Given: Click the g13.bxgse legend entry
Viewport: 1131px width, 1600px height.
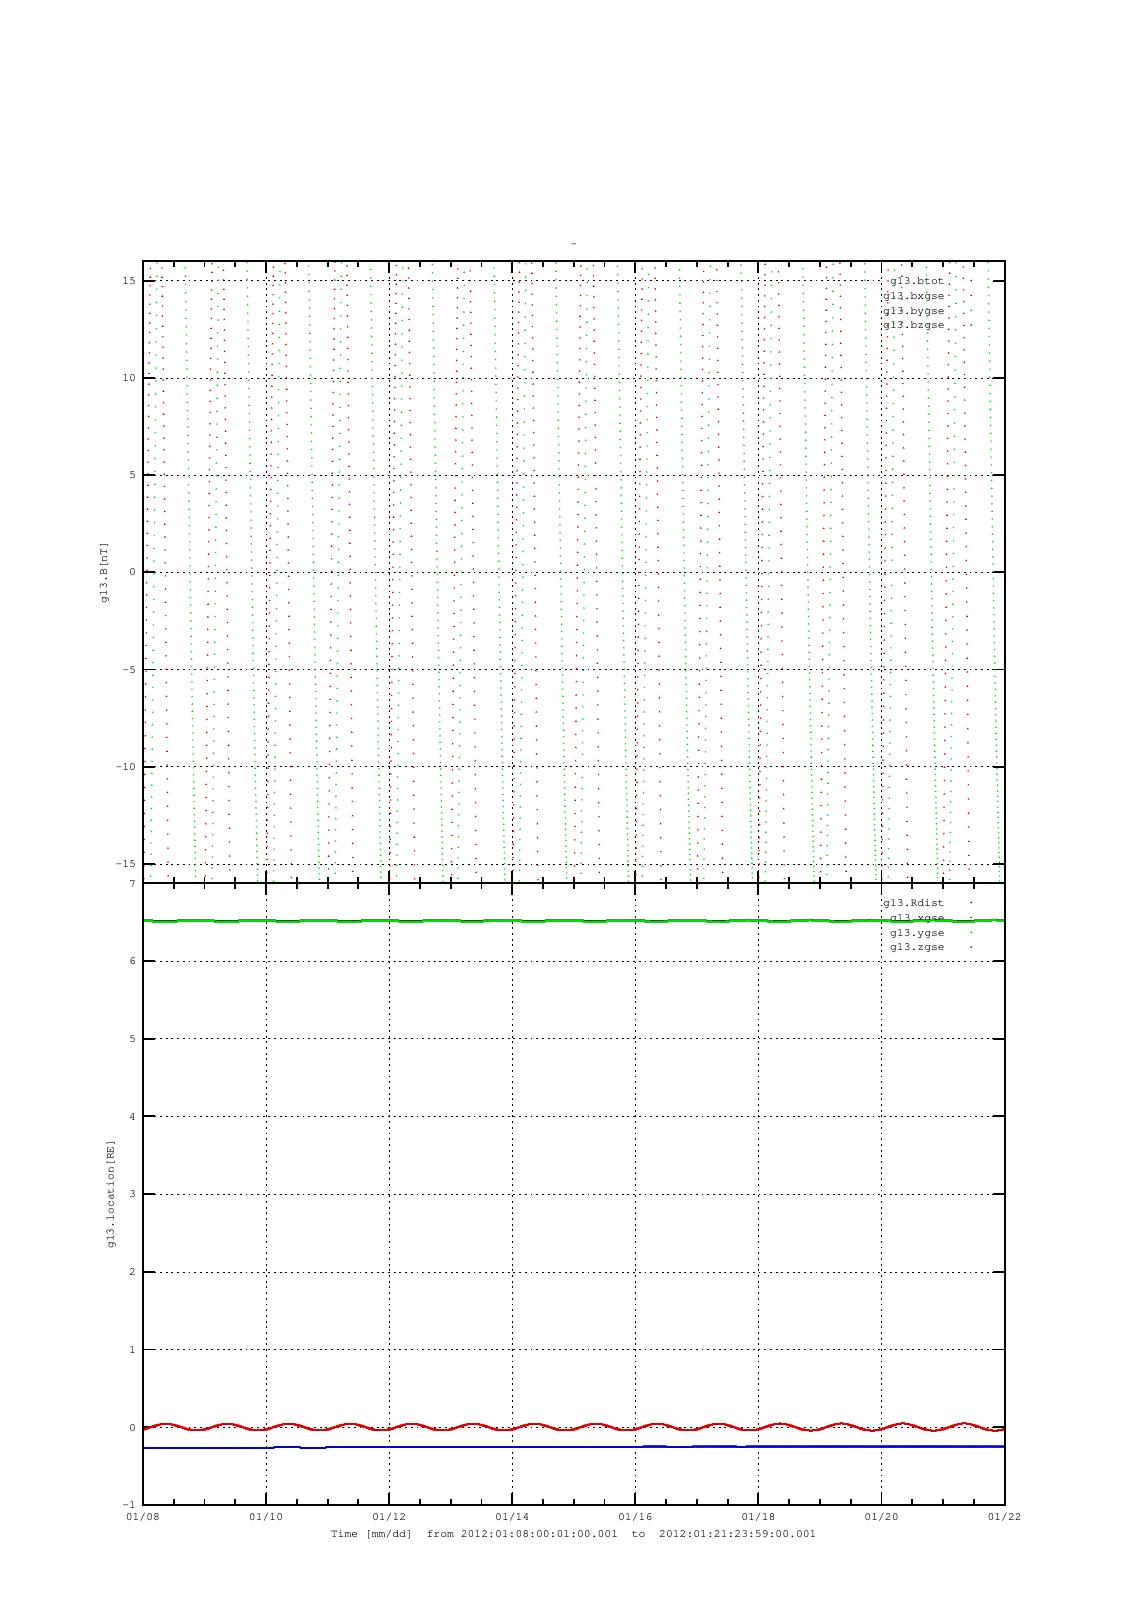Looking at the screenshot, I should [913, 296].
